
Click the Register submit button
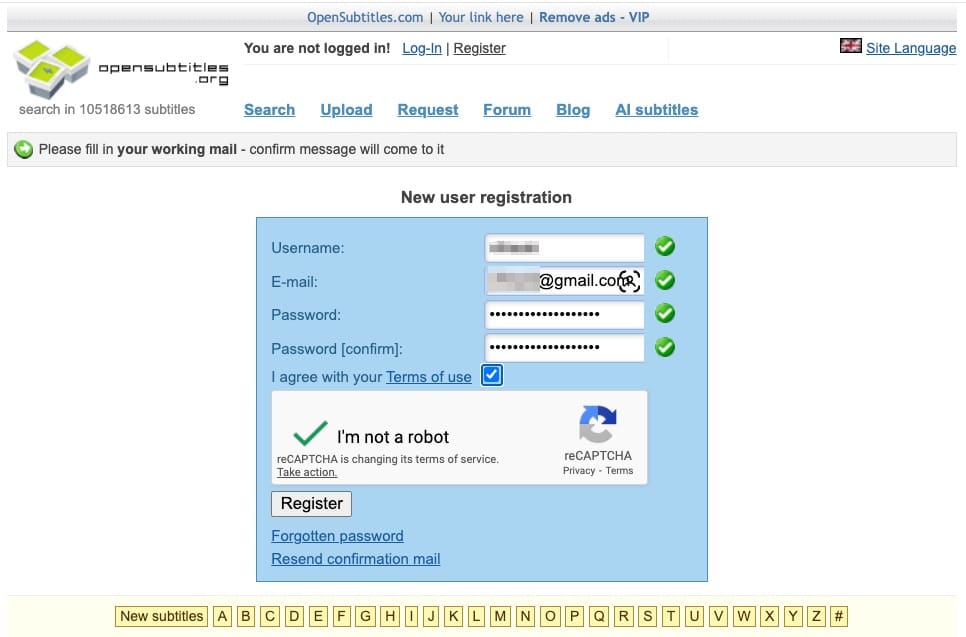312,503
